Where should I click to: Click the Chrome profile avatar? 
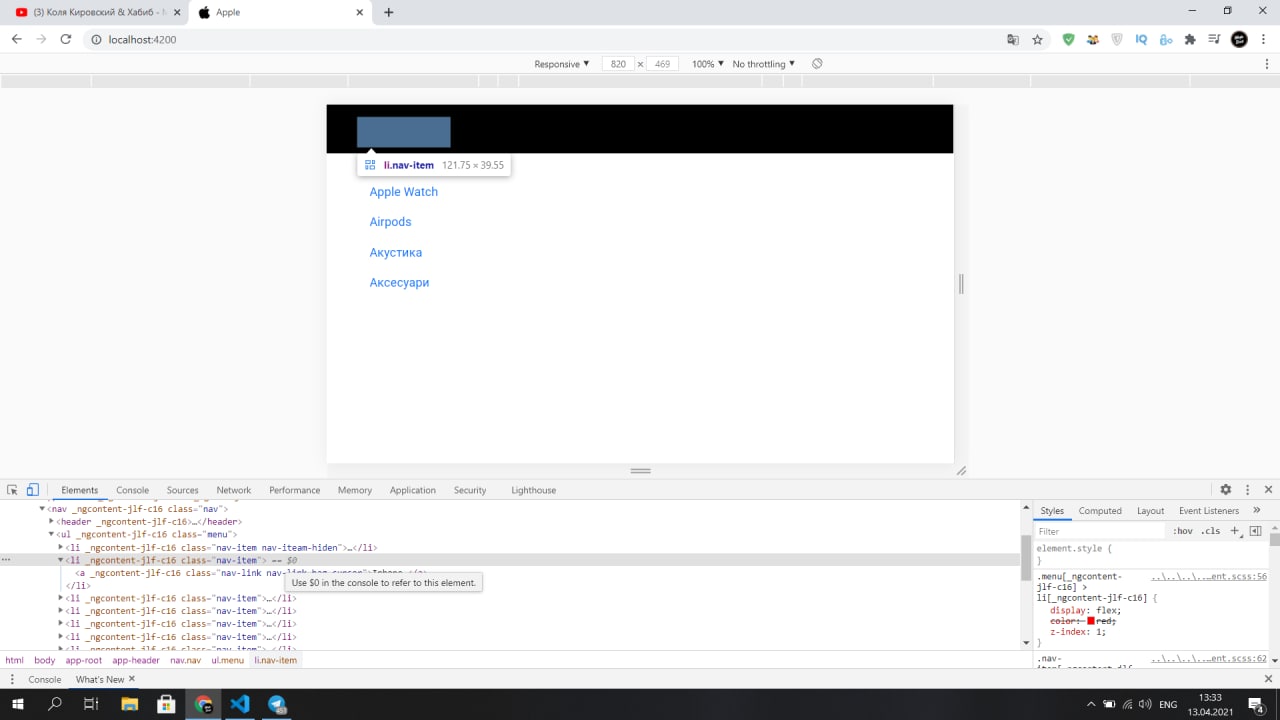click(x=1239, y=40)
